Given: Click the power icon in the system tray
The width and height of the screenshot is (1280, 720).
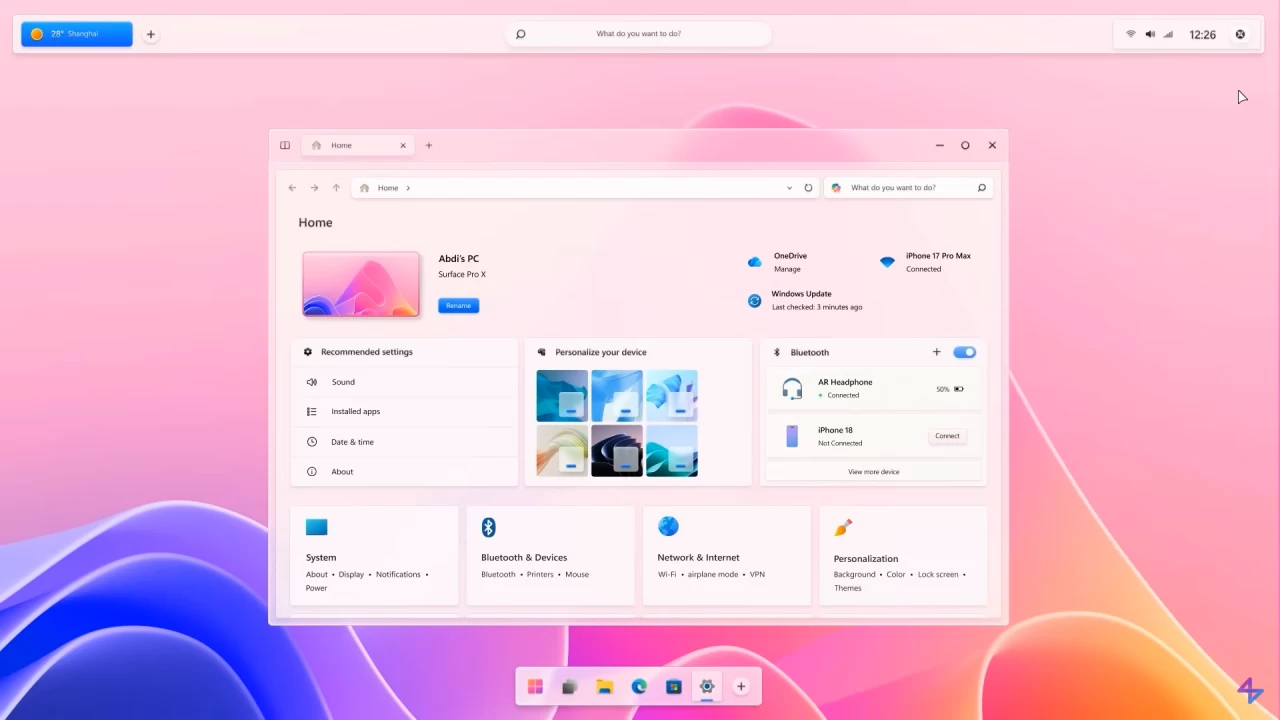Looking at the screenshot, I should click(1240, 33).
